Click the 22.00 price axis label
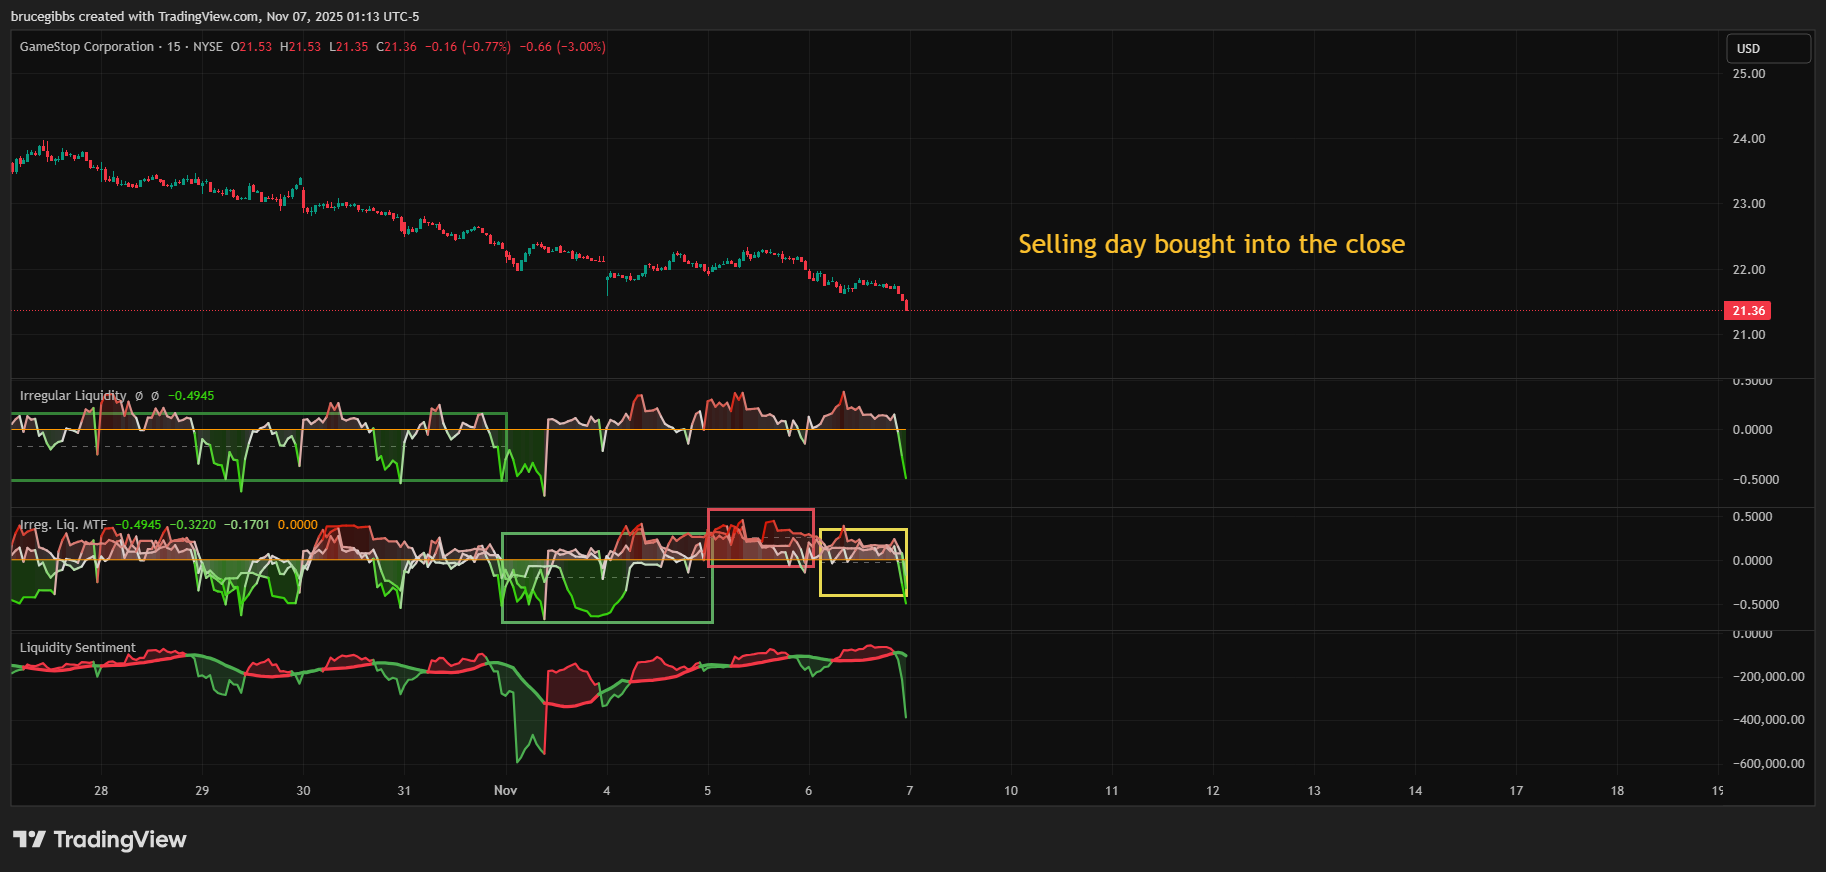1826x872 pixels. [x=1748, y=270]
